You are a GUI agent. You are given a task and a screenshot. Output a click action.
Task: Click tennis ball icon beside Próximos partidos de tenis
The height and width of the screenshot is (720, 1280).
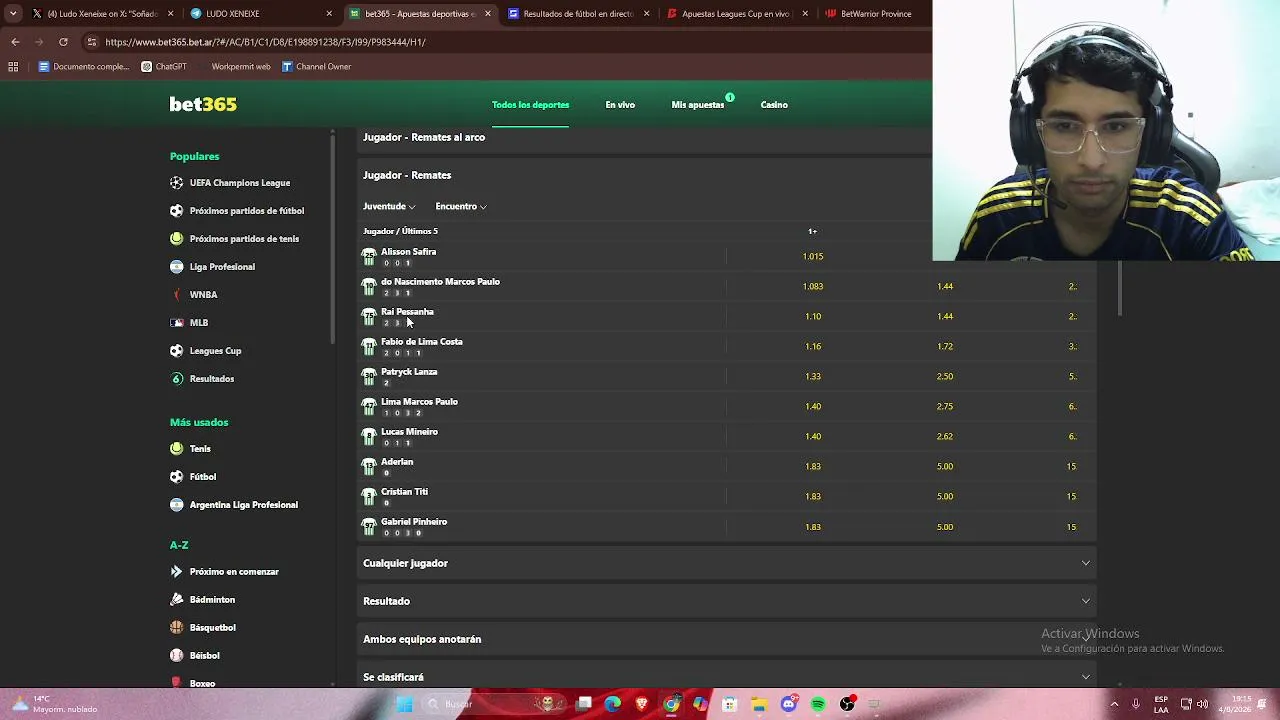(x=177, y=239)
